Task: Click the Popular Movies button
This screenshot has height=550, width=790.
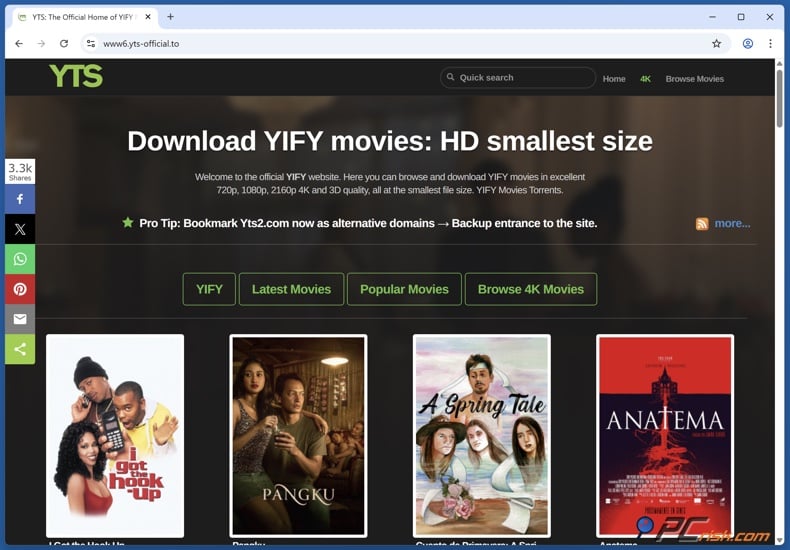Action: [x=404, y=289]
